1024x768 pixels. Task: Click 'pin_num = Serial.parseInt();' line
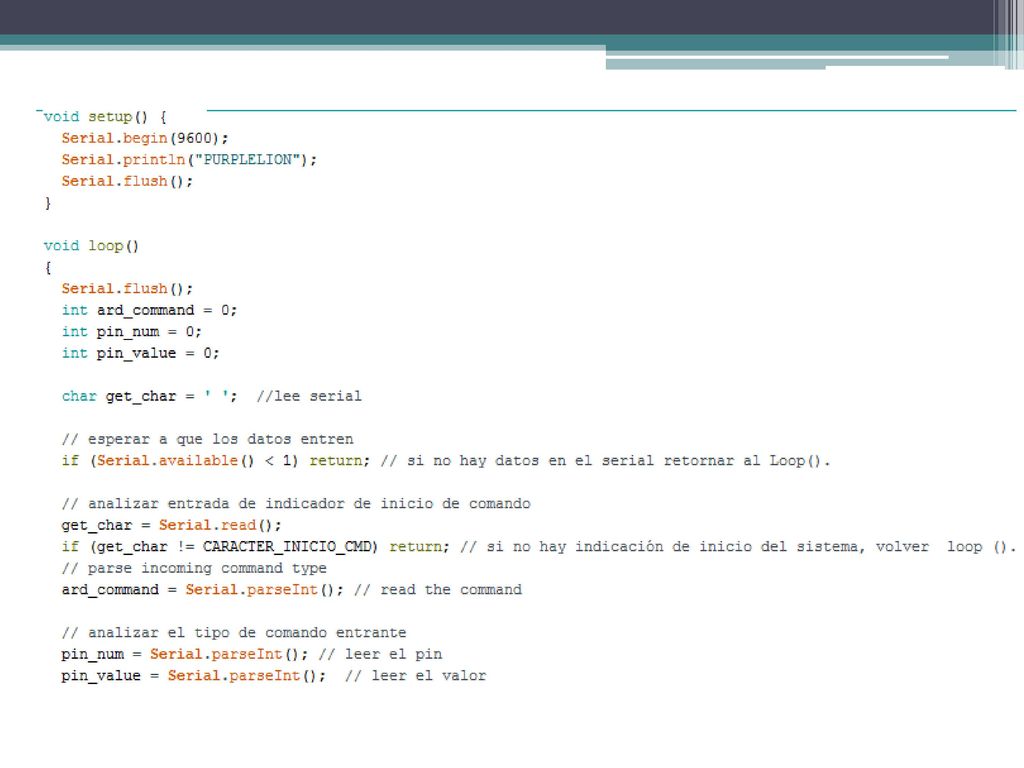(185, 654)
